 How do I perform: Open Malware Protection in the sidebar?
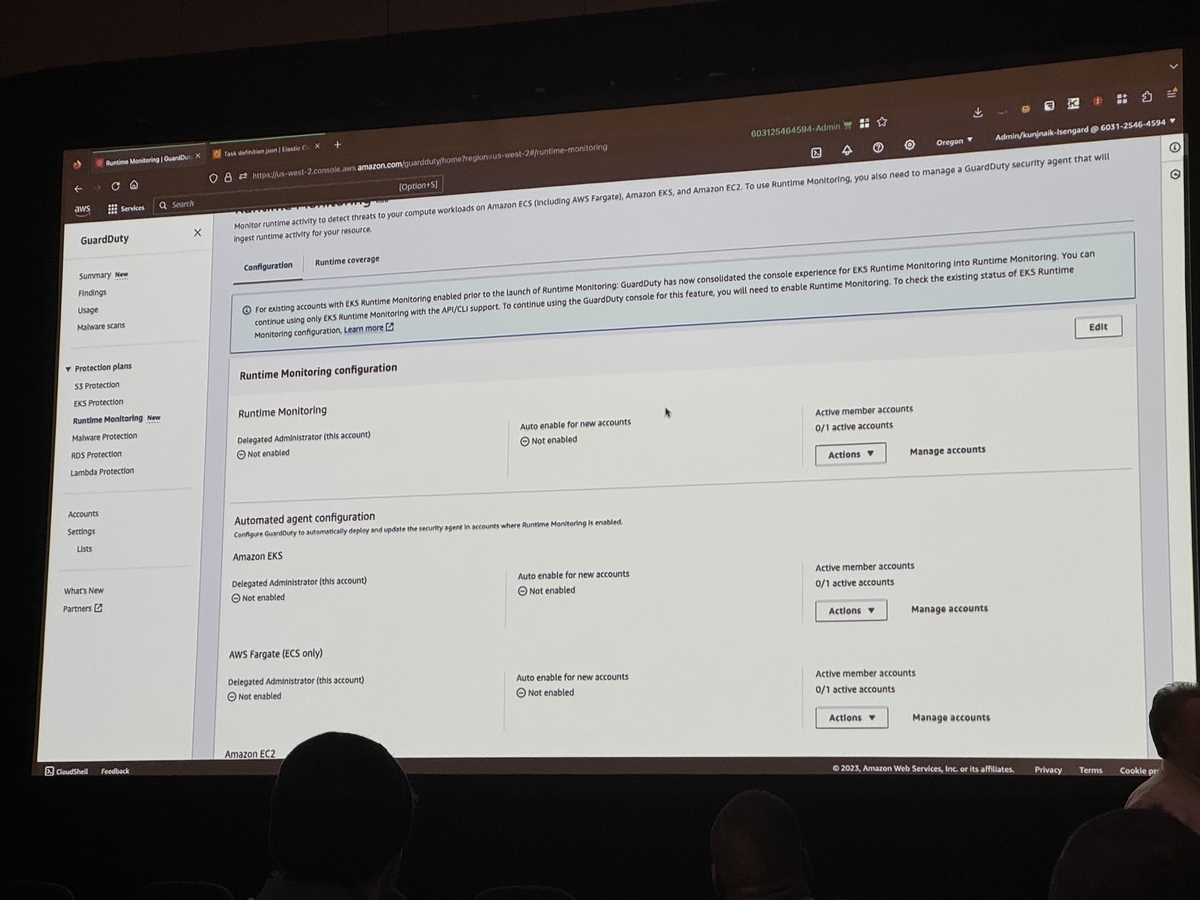point(105,437)
